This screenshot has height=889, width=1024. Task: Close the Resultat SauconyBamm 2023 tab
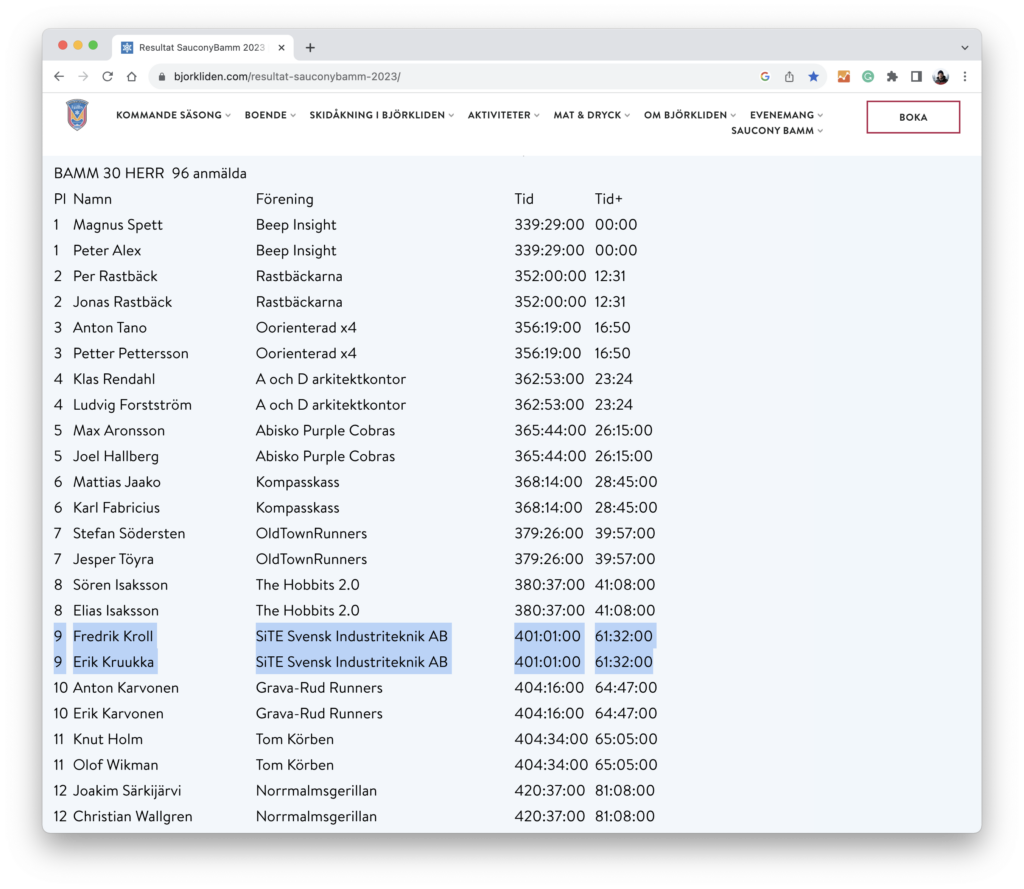tap(281, 48)
